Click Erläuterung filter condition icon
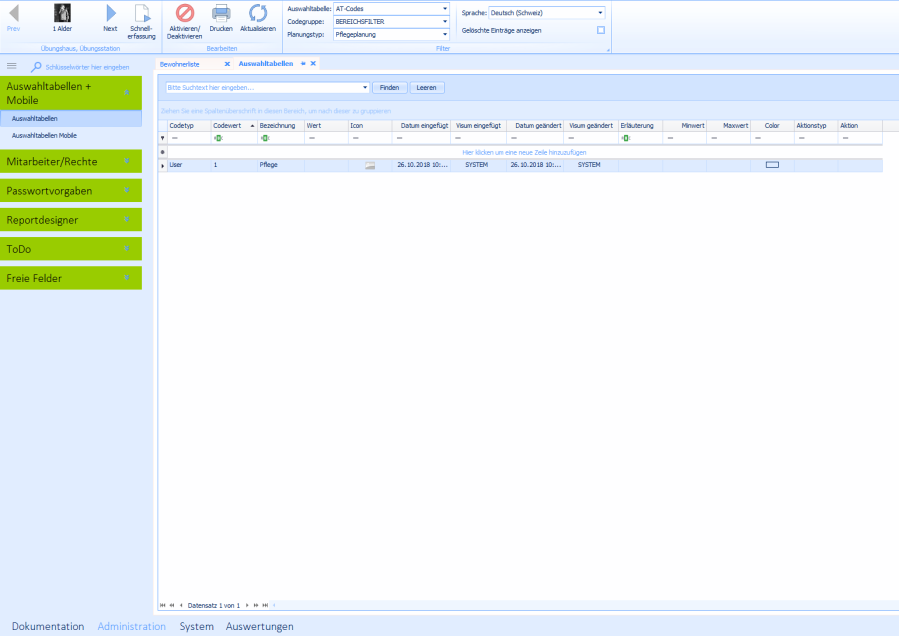 coord(626,138)
